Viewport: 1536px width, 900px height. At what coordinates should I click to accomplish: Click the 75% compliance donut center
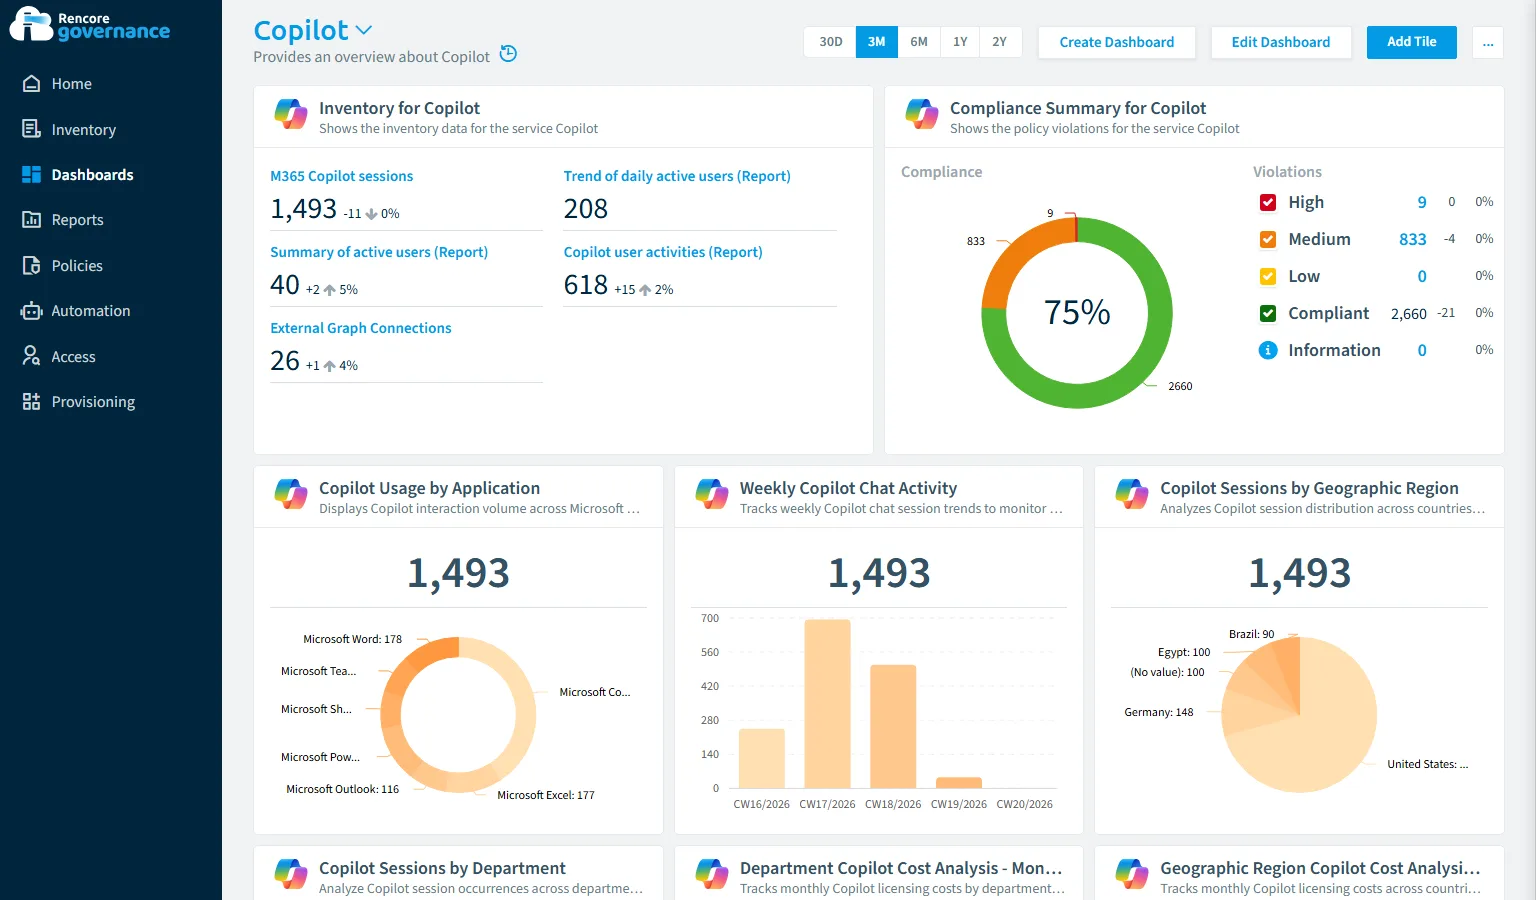pos(1077,312)
